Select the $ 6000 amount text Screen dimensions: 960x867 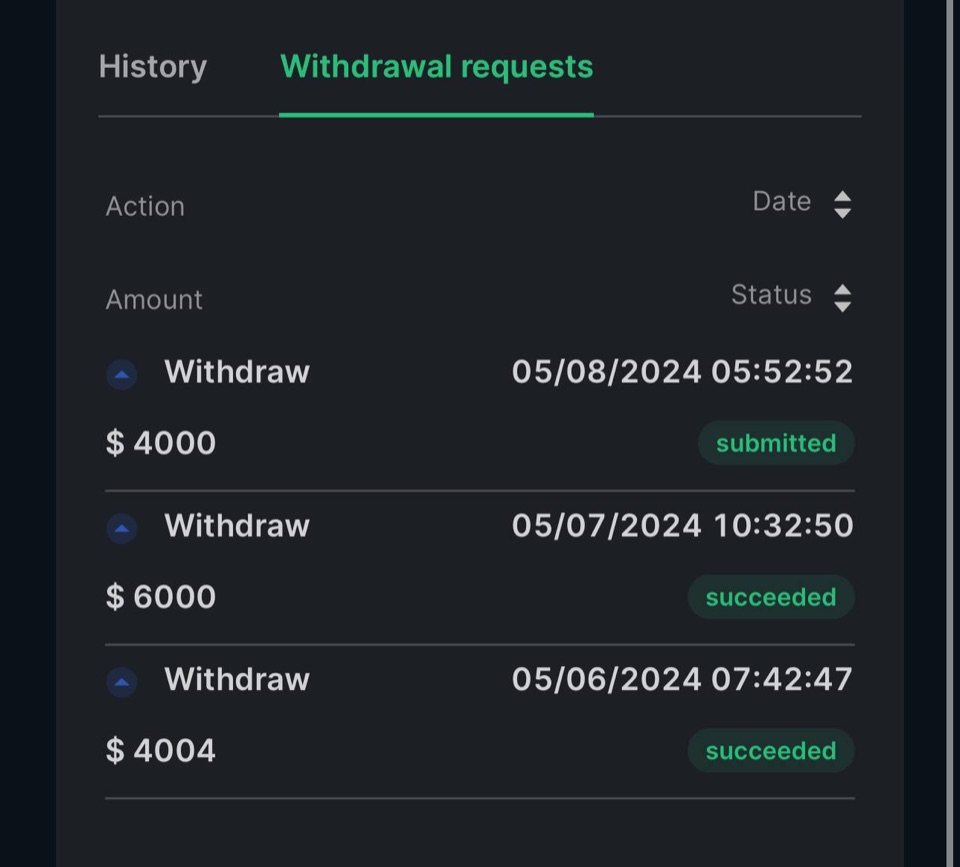[160, 596]
